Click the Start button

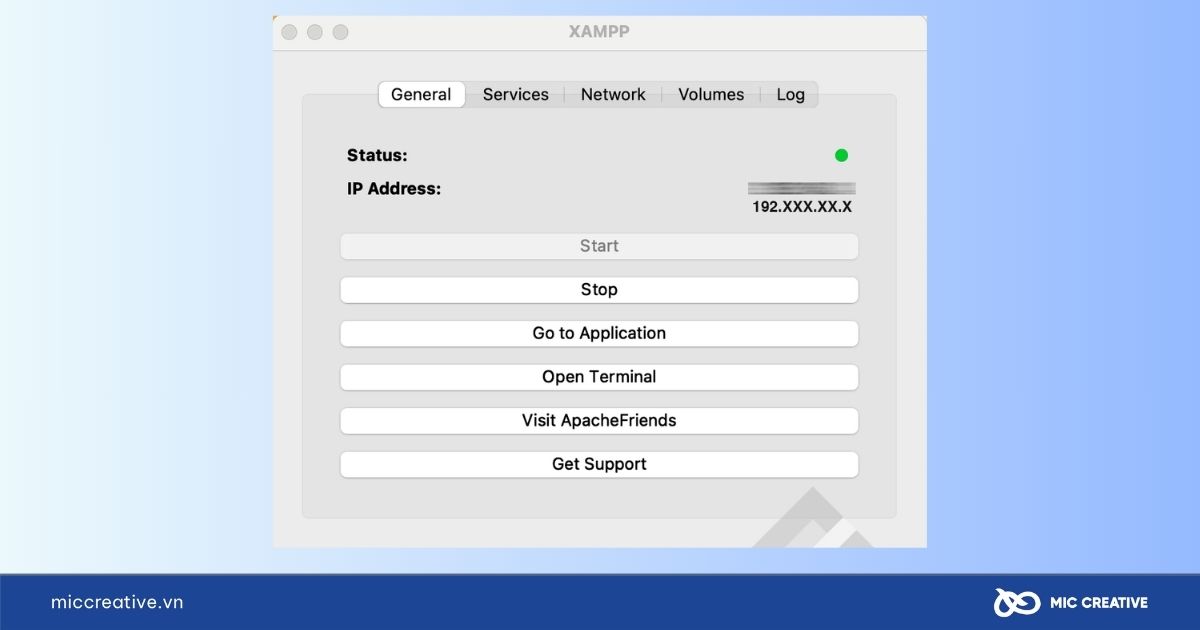[x=599, y=246]
